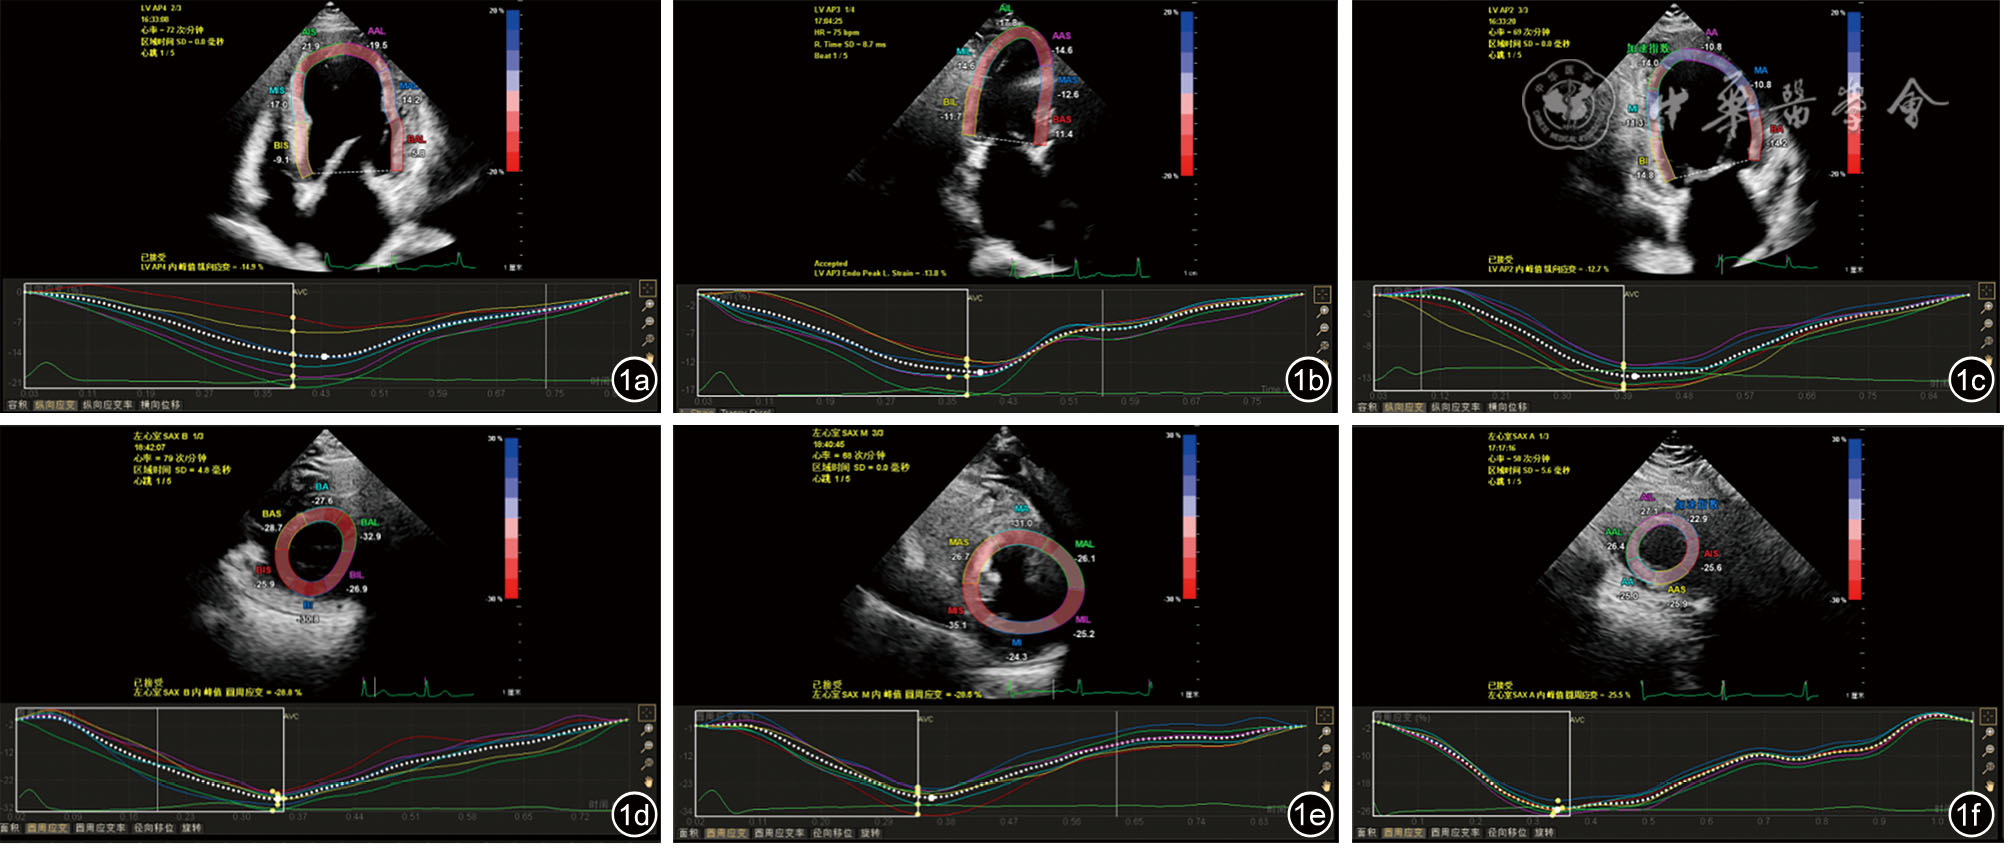2008x853 pixels.
Task: Select the 旋转 tab in panel 1f
Action: coord(1544,832)
